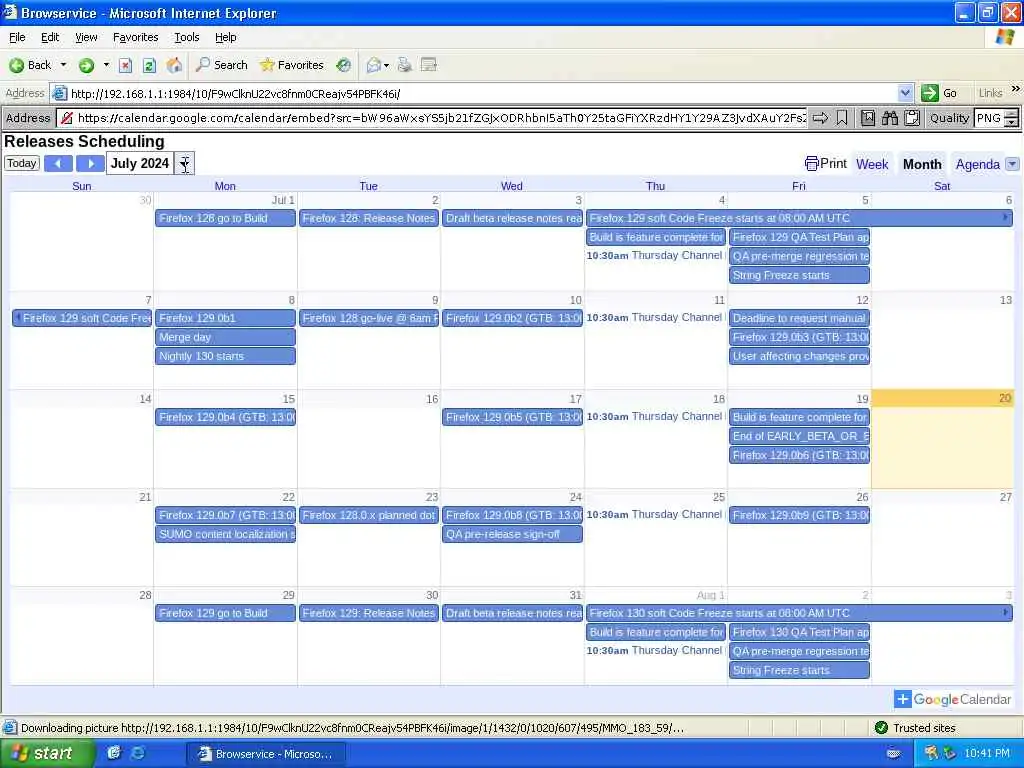Go to next month arrow
The height and width of the screenshot is (768, 1024).
(90, 163)
